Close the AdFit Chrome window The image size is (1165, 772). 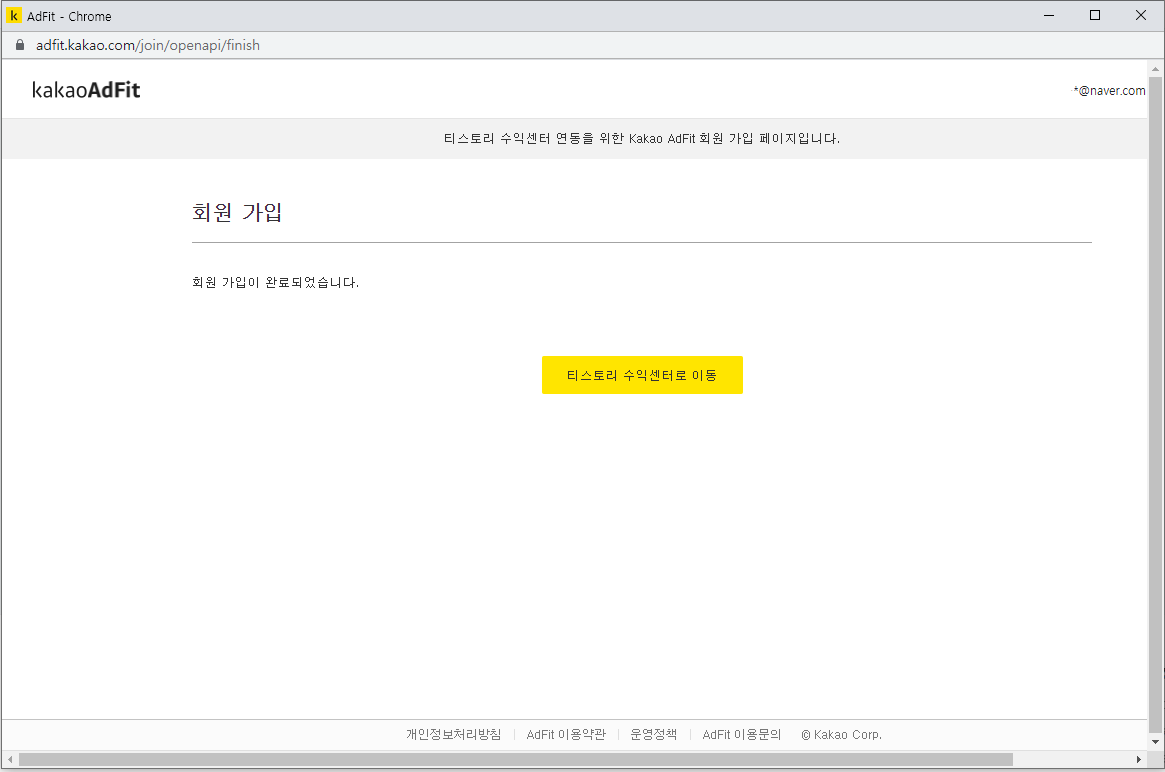pos(1141,16)
